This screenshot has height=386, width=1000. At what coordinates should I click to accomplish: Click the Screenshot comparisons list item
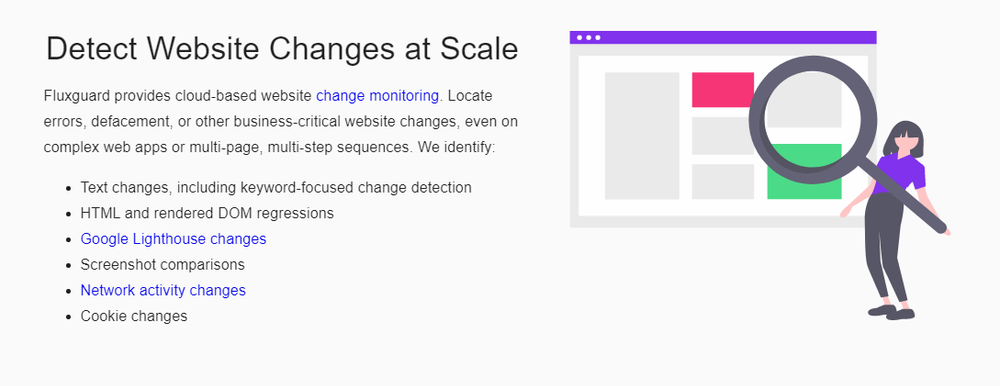coord(163,265)
